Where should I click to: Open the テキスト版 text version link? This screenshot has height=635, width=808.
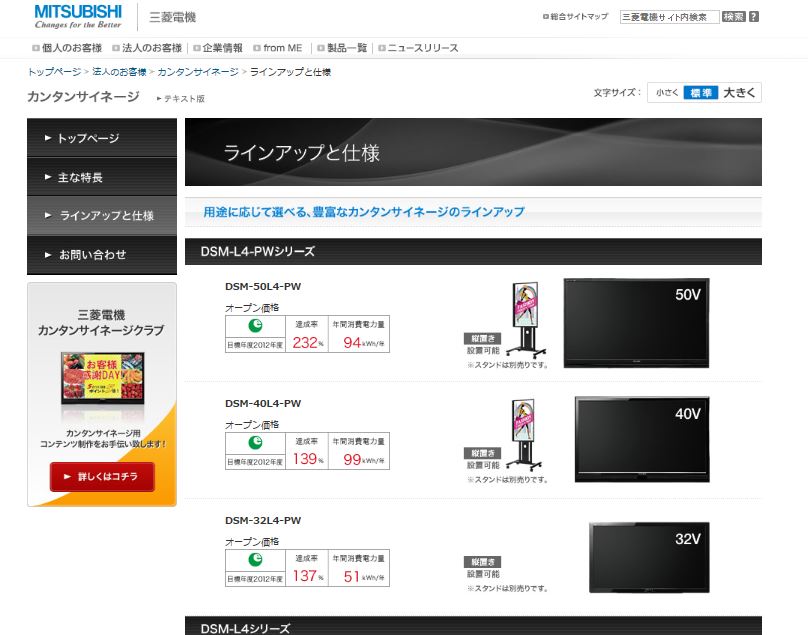(x=181, y=98)
